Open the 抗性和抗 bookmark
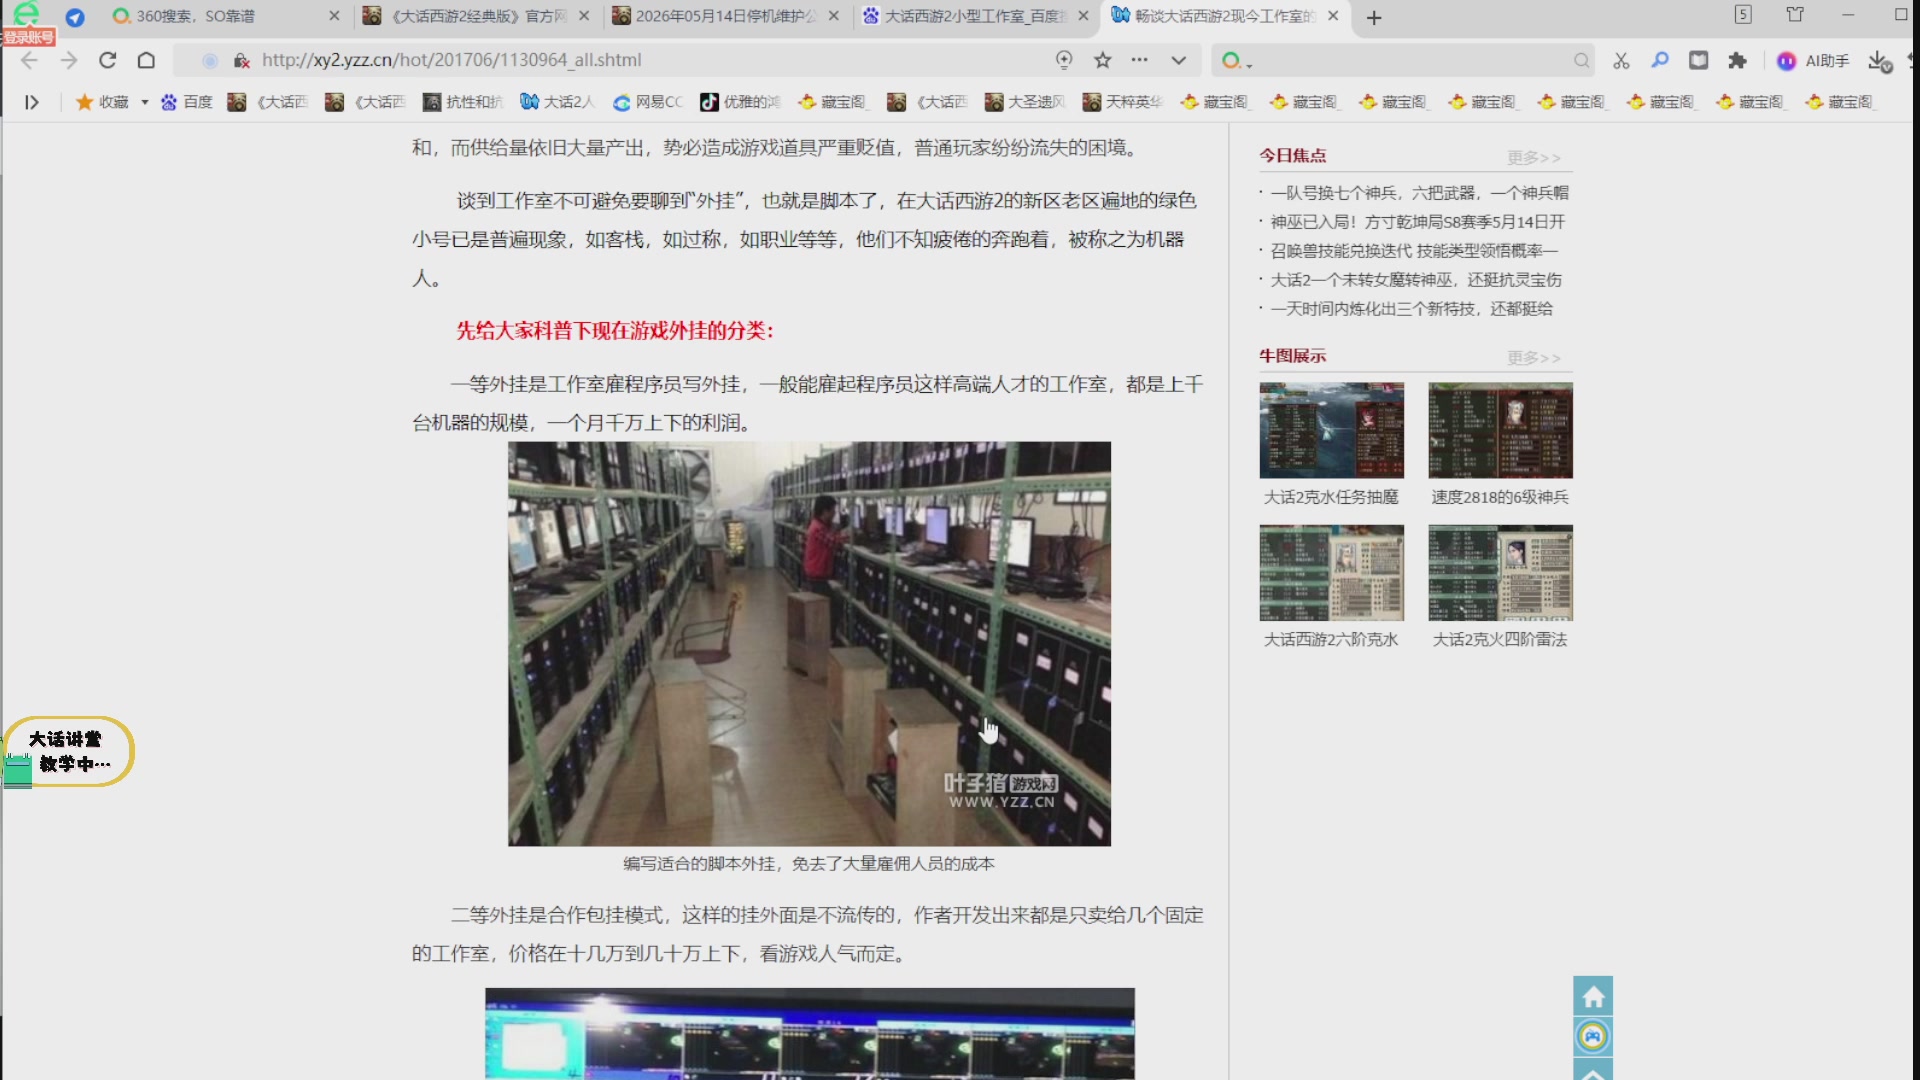Viewport: 1920px width, 1080px height. tap(463, 102)
